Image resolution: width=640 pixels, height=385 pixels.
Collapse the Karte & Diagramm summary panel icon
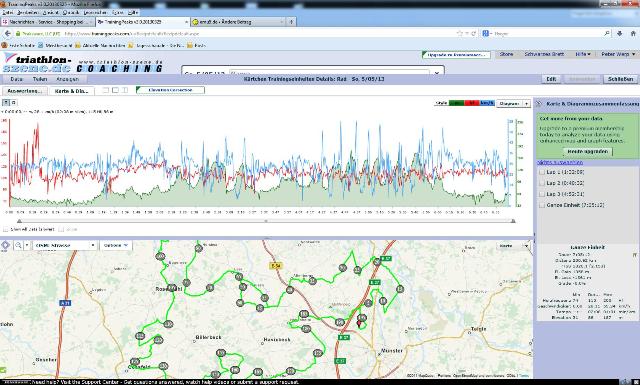(x=538, y=104)
